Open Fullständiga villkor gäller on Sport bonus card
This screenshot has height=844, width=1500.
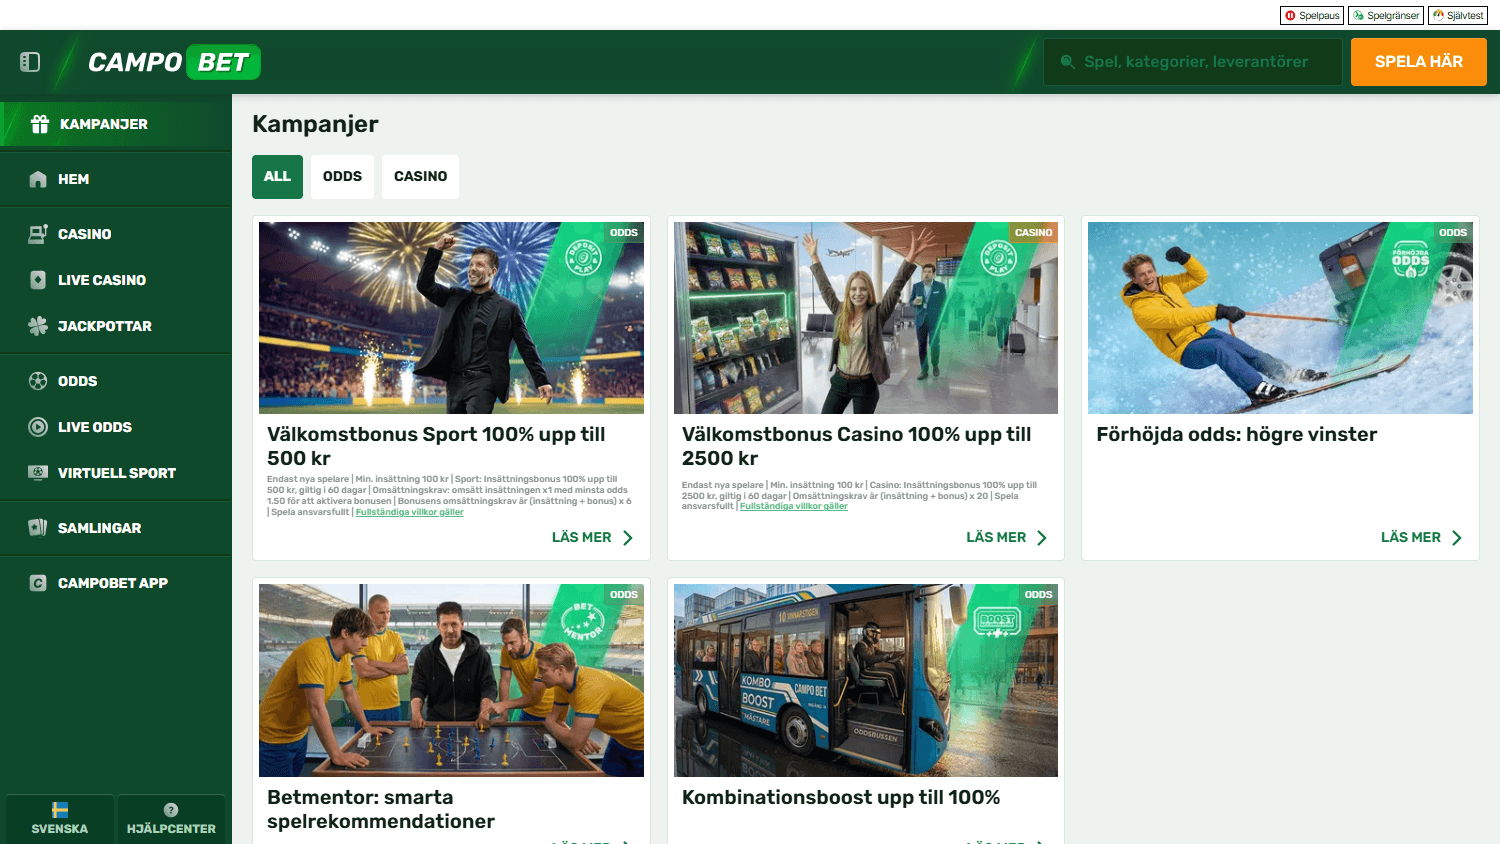[410, 512]
